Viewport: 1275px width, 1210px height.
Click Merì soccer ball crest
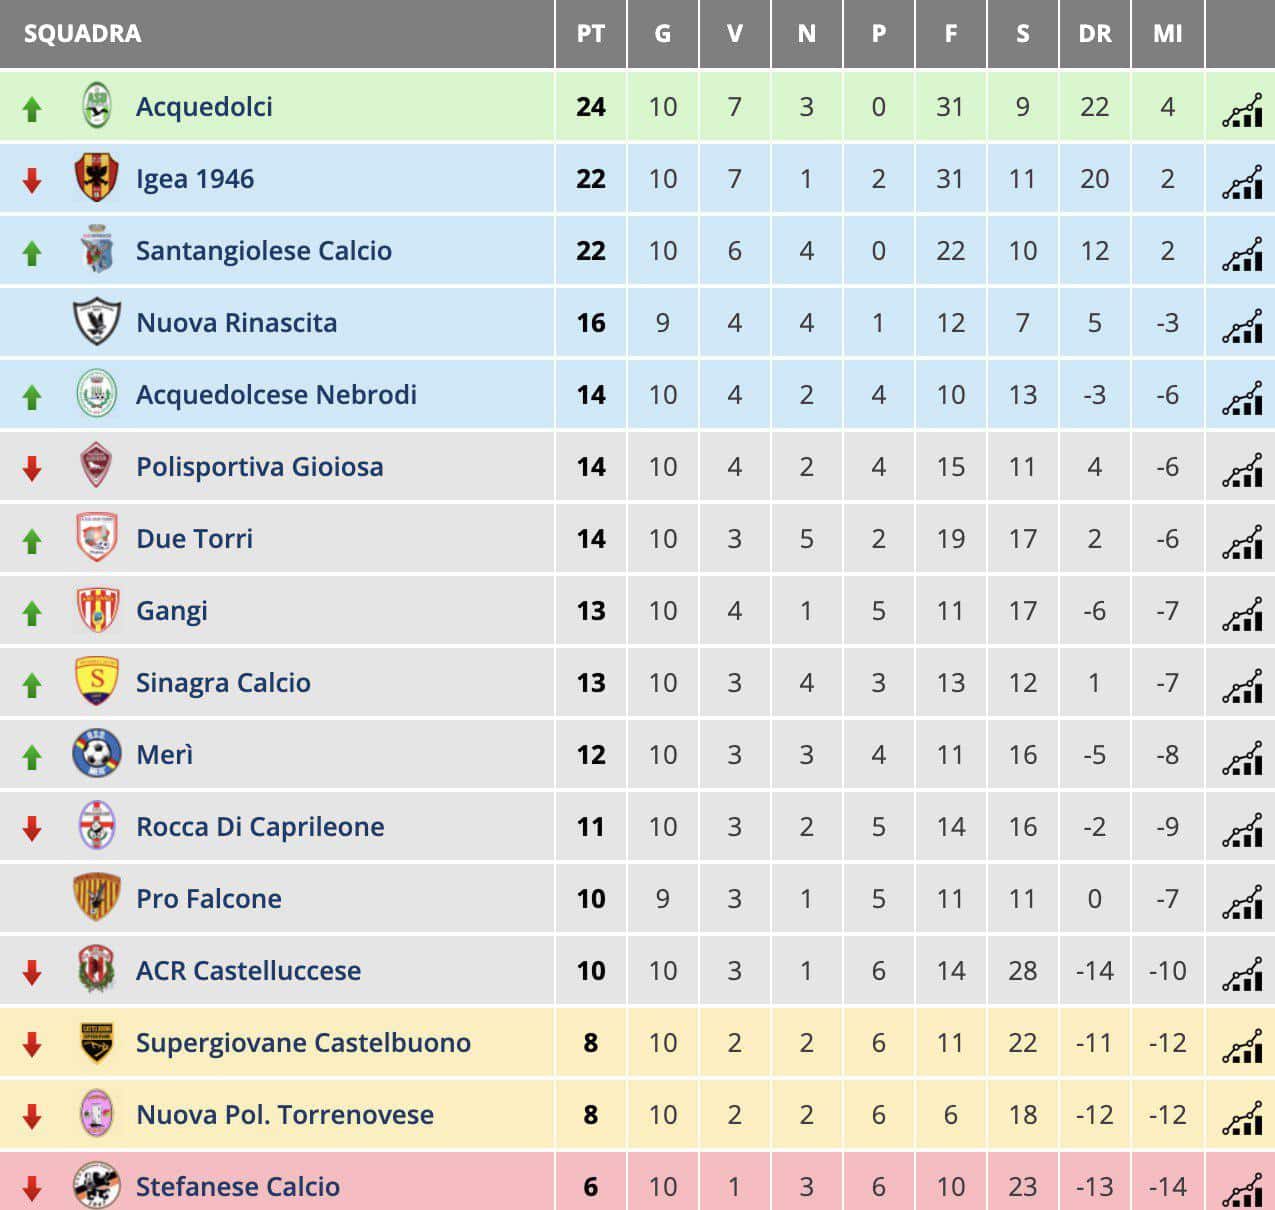point(97,753)
